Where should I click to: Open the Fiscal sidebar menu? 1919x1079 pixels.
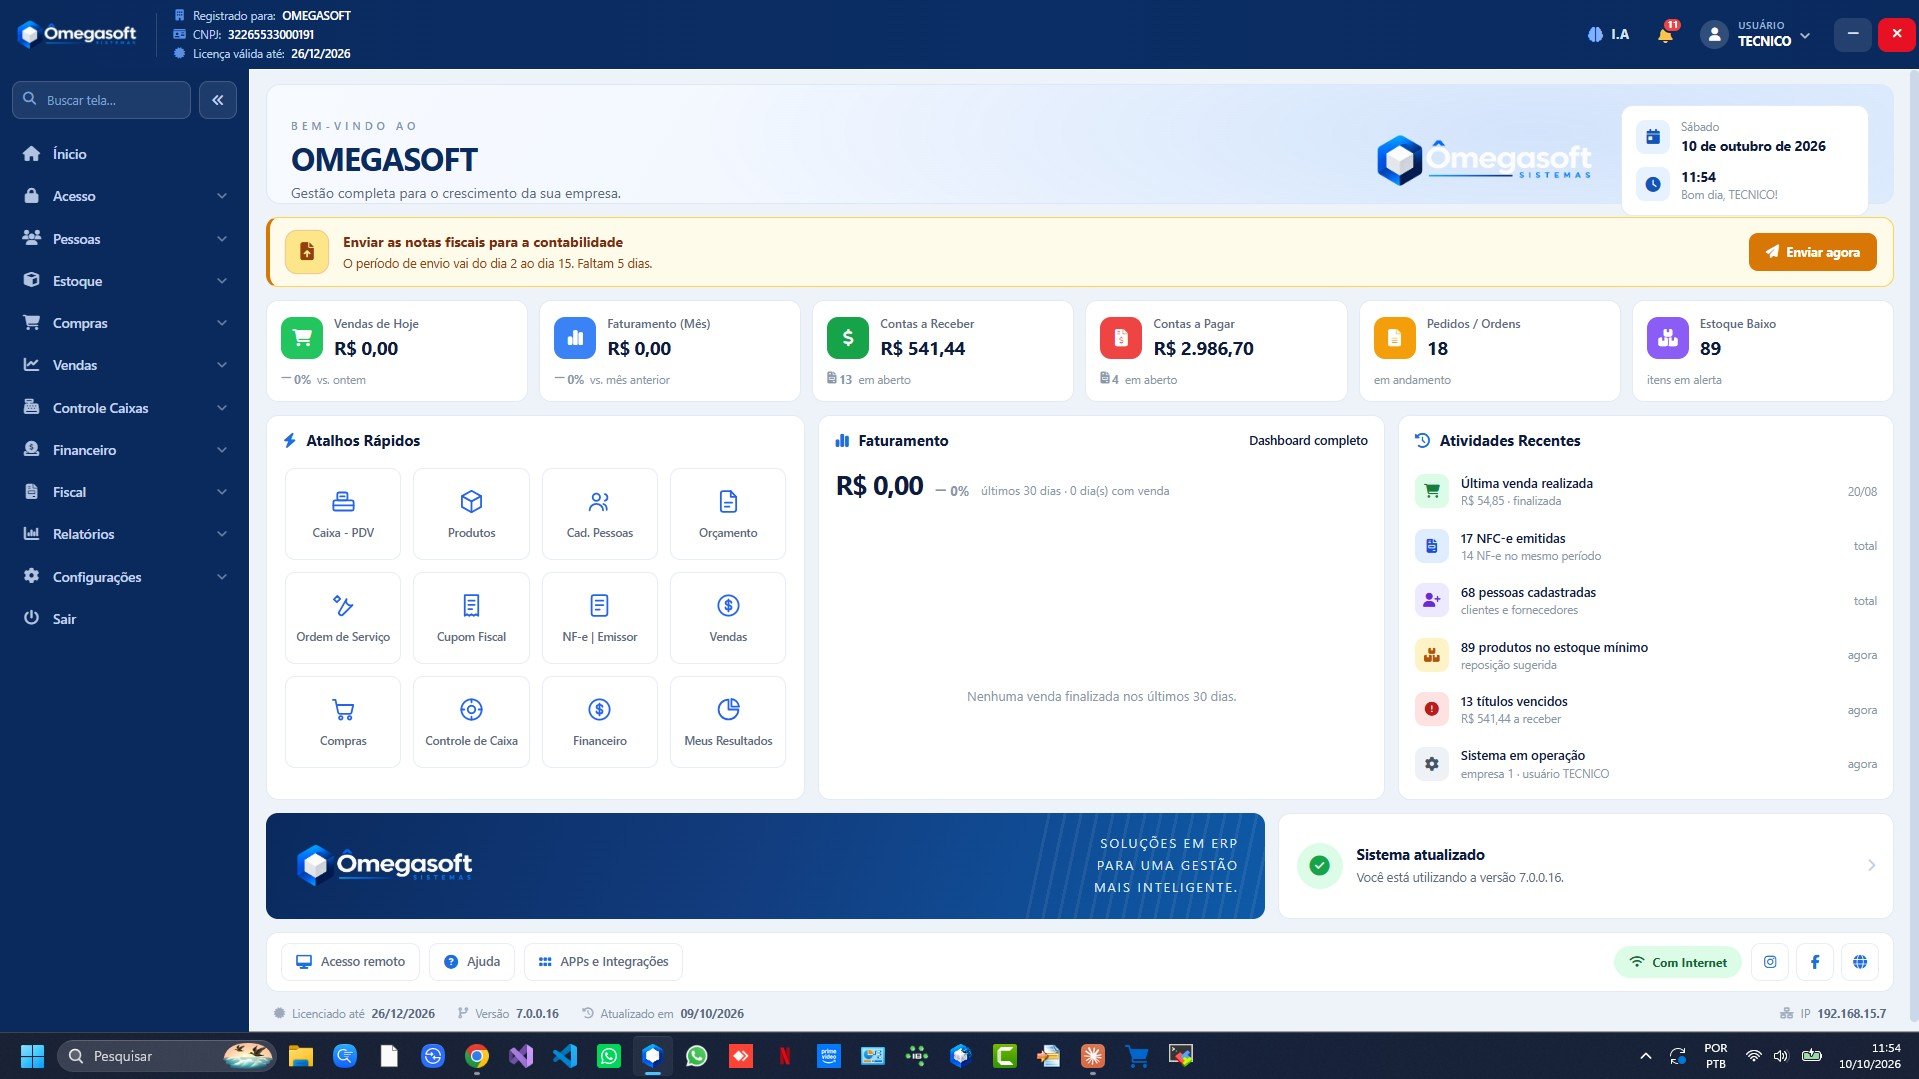pyautogui.click(x=125, y=492)
